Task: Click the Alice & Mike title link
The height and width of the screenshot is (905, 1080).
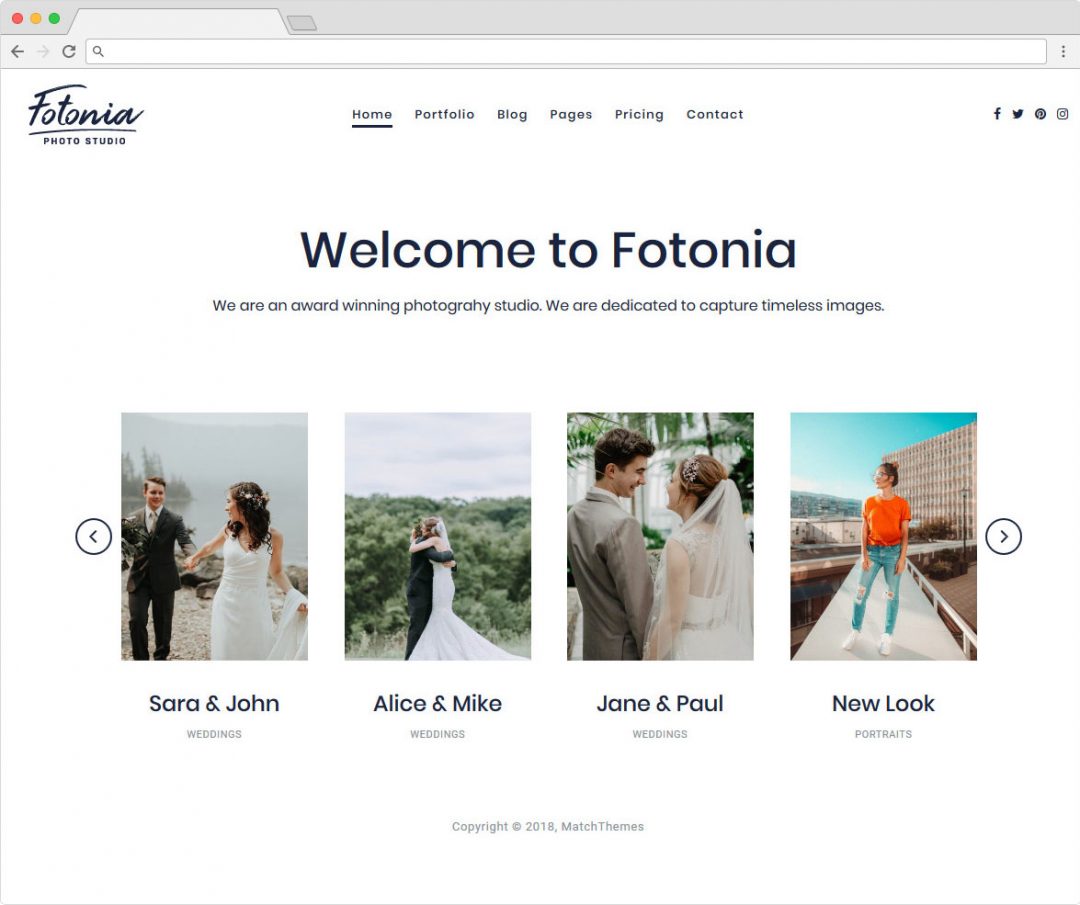Action: 437,703
